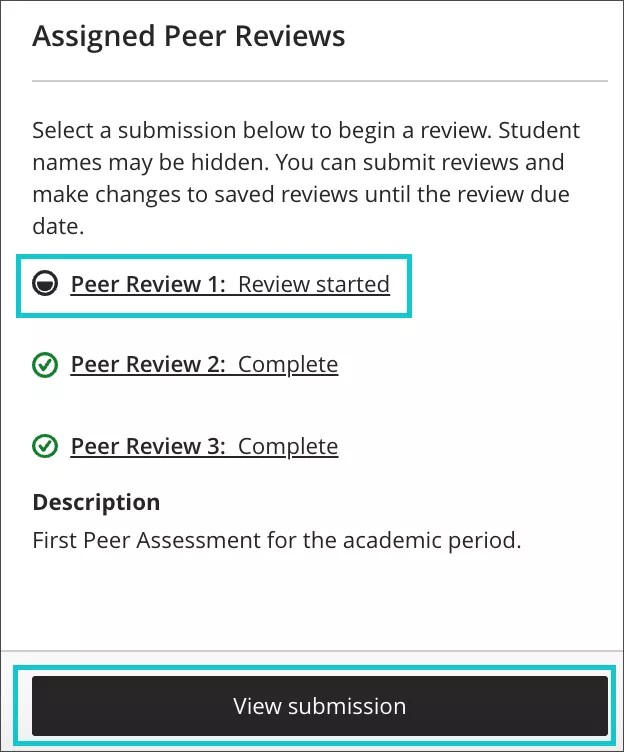Click the green checkmark beside Peer Review 2
624x752 pixels.
pos(44,366)
